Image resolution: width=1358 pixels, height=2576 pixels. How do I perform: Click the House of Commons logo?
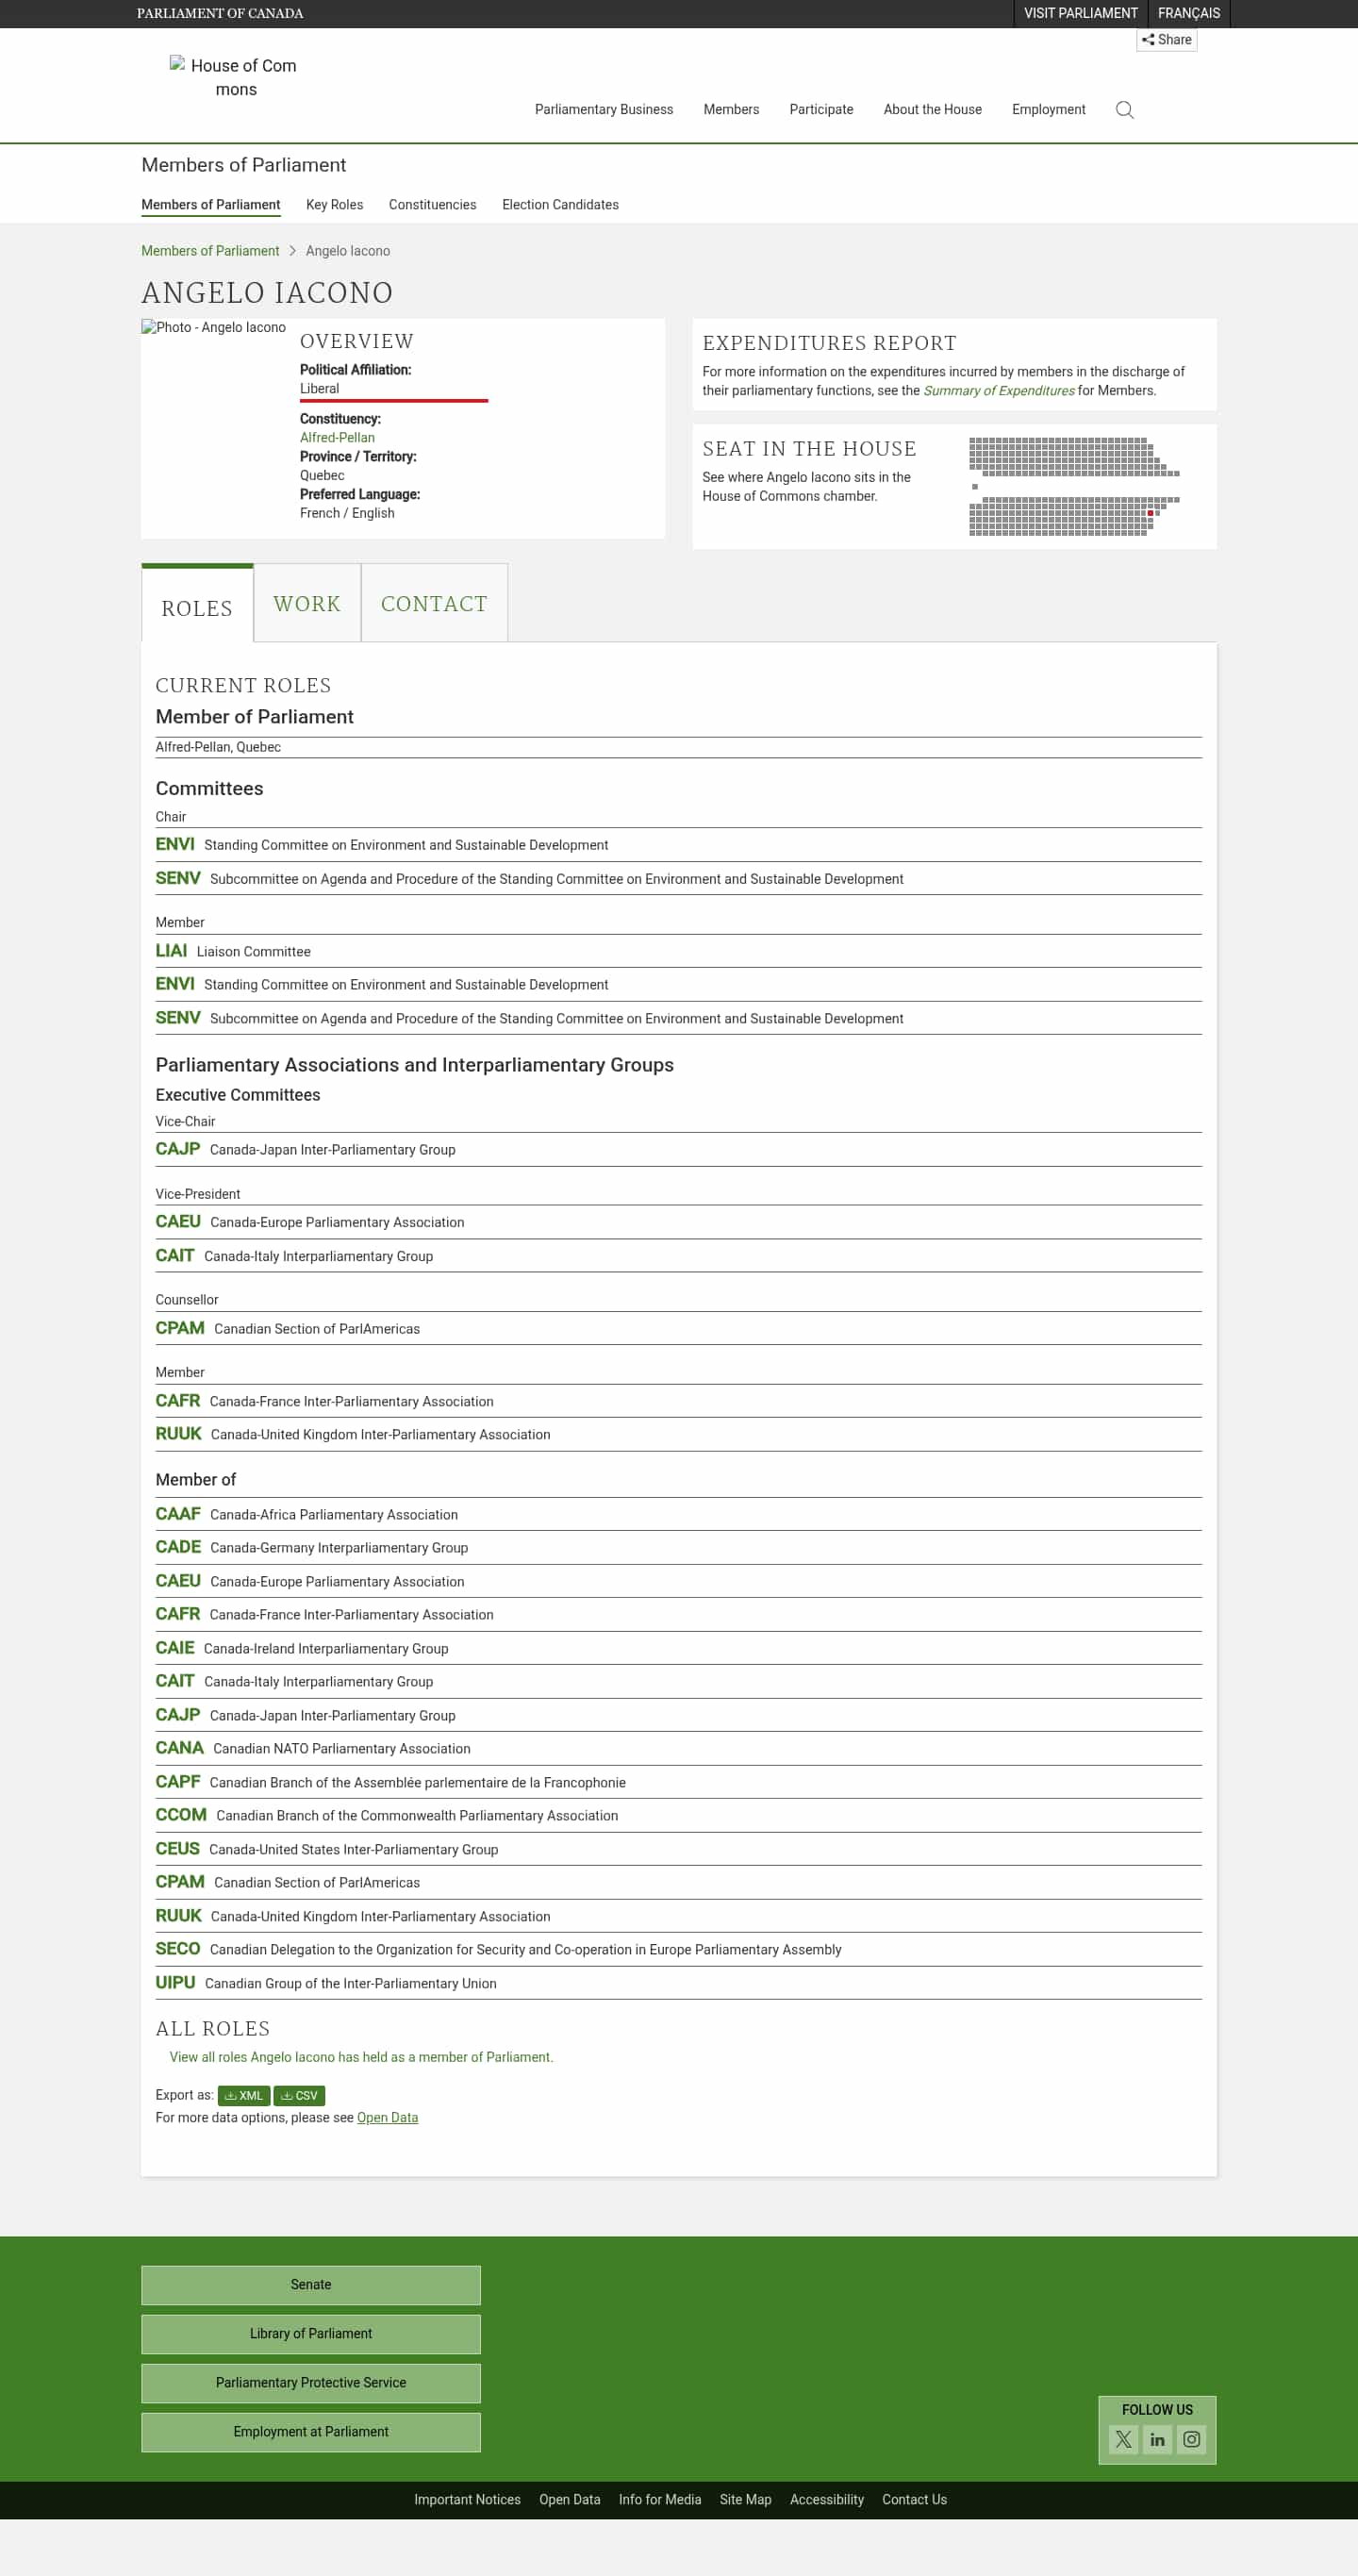point(236,78)
